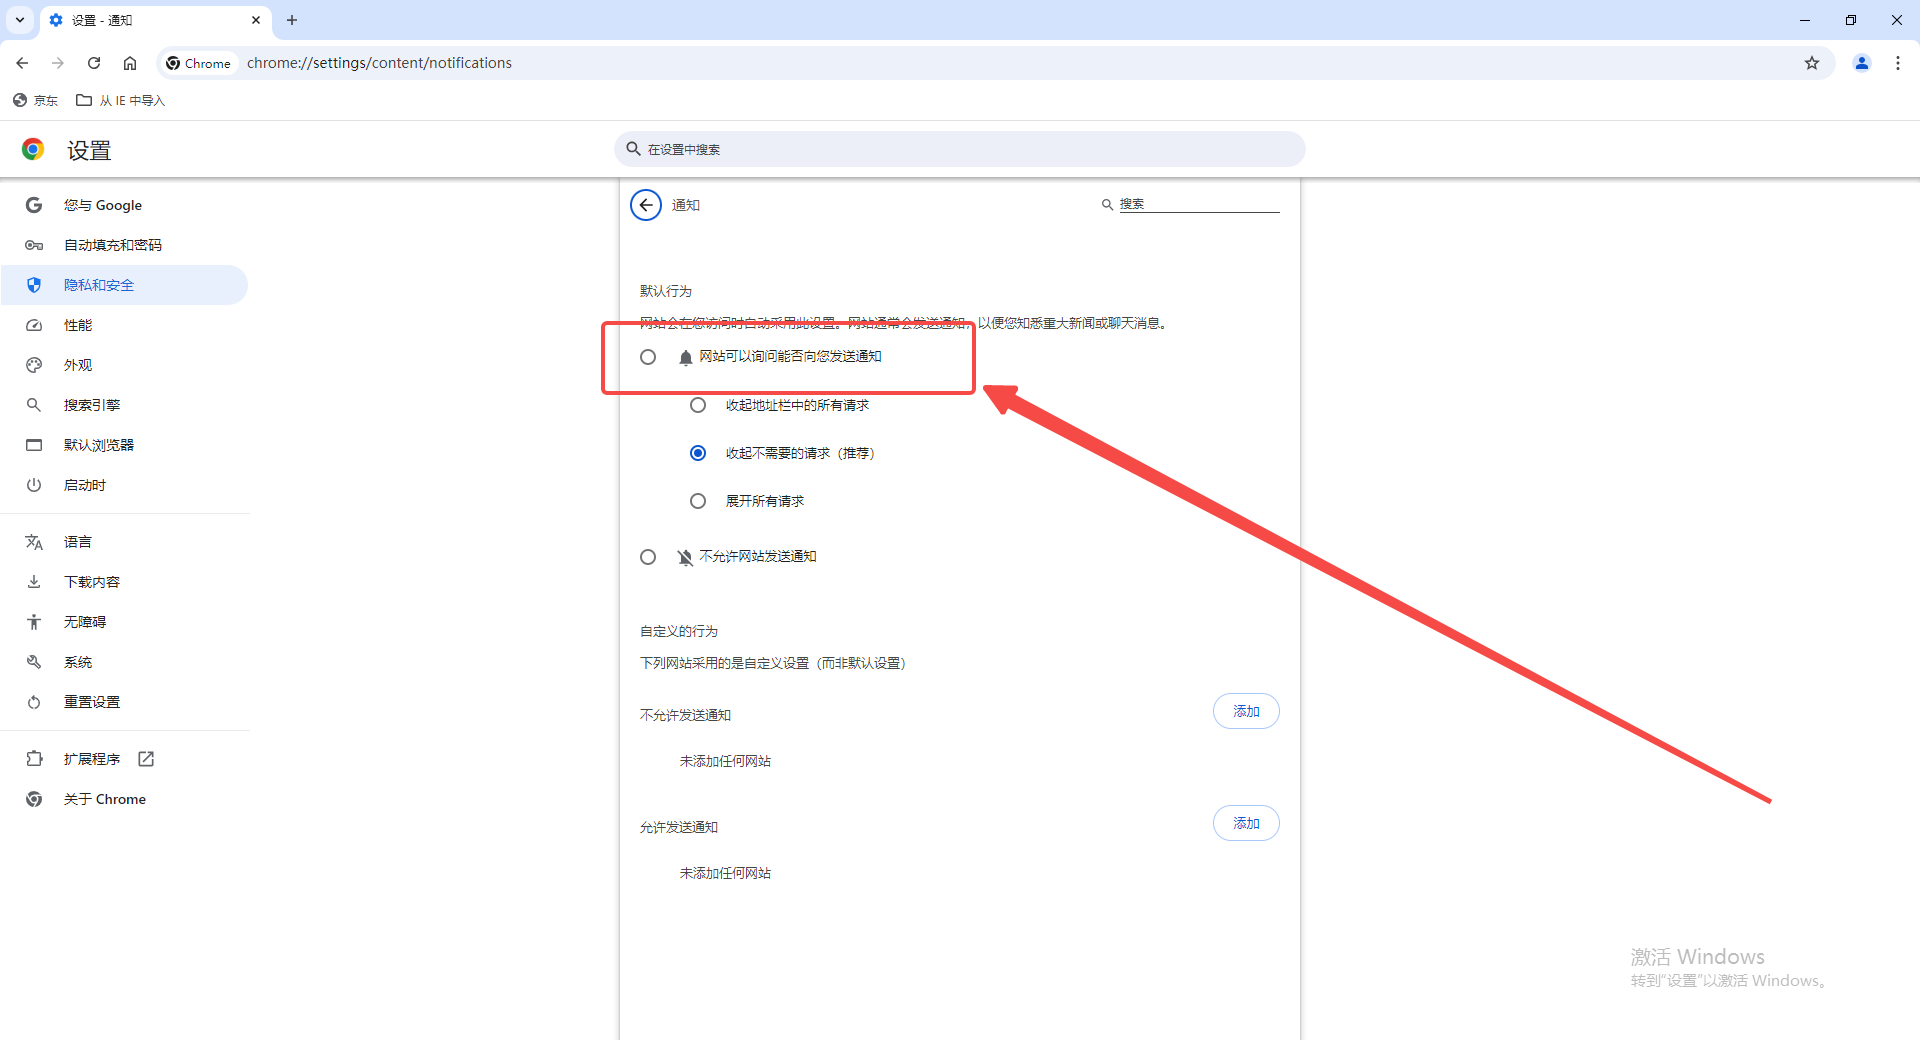Open 重置设置 section
The image size is (1920, 1040).
coord(125,702)
